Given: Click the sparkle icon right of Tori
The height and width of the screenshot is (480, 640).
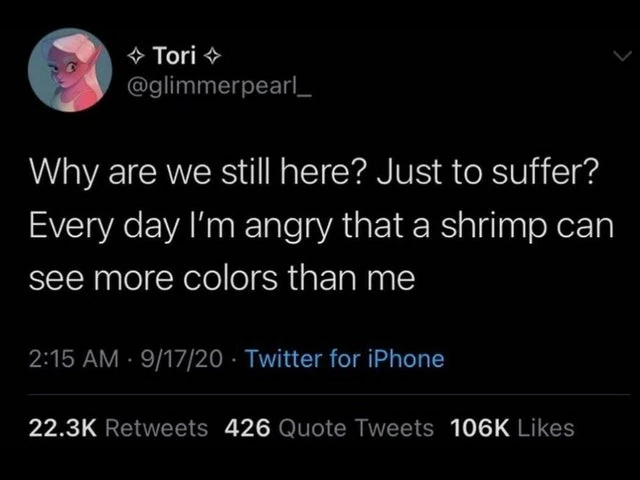Looking at the screenshot, I should (212, 57).
